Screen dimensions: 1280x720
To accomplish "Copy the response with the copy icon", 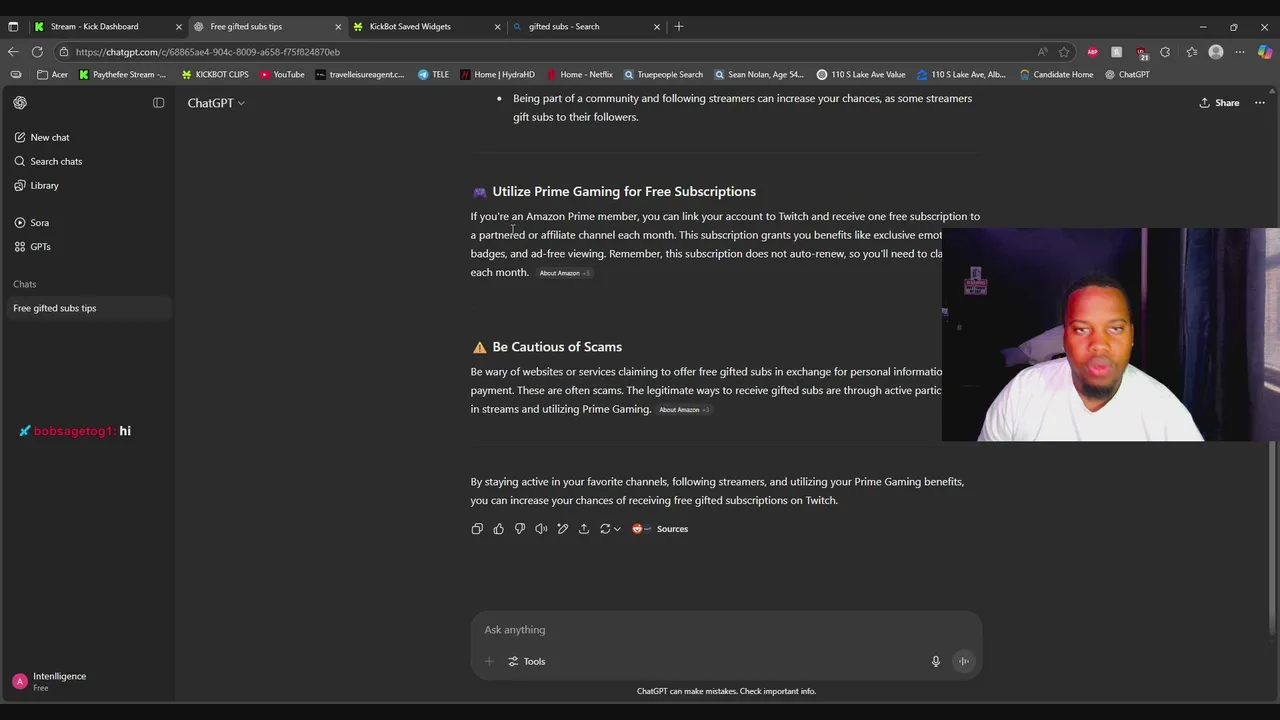I will point(477,529).
